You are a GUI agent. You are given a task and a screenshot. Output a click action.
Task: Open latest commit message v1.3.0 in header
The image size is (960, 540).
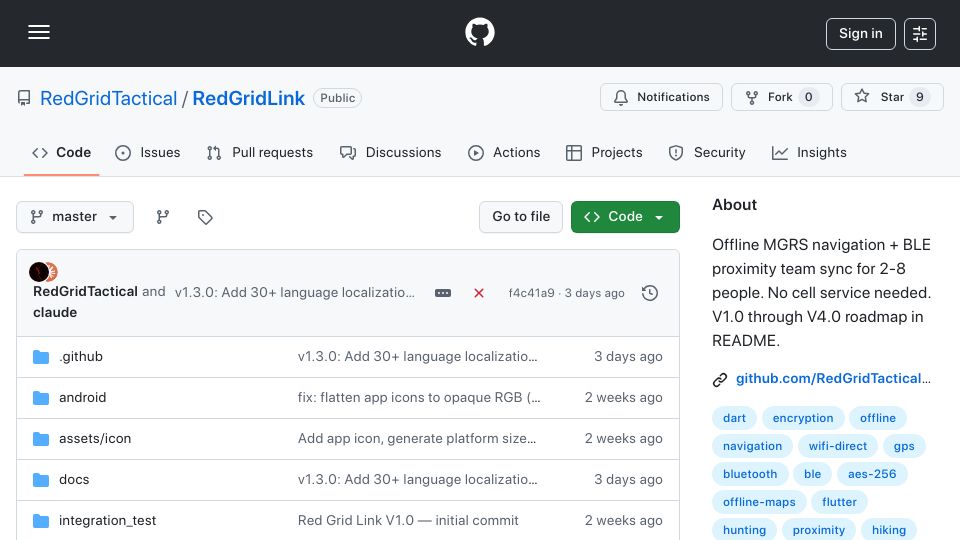click(294, 293)
